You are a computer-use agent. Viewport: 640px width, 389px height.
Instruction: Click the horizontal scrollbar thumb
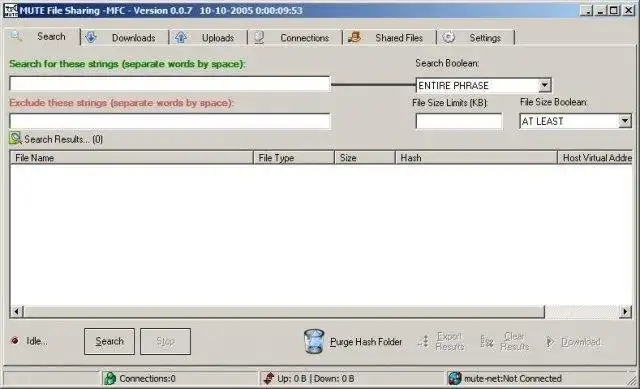(284, 312)
